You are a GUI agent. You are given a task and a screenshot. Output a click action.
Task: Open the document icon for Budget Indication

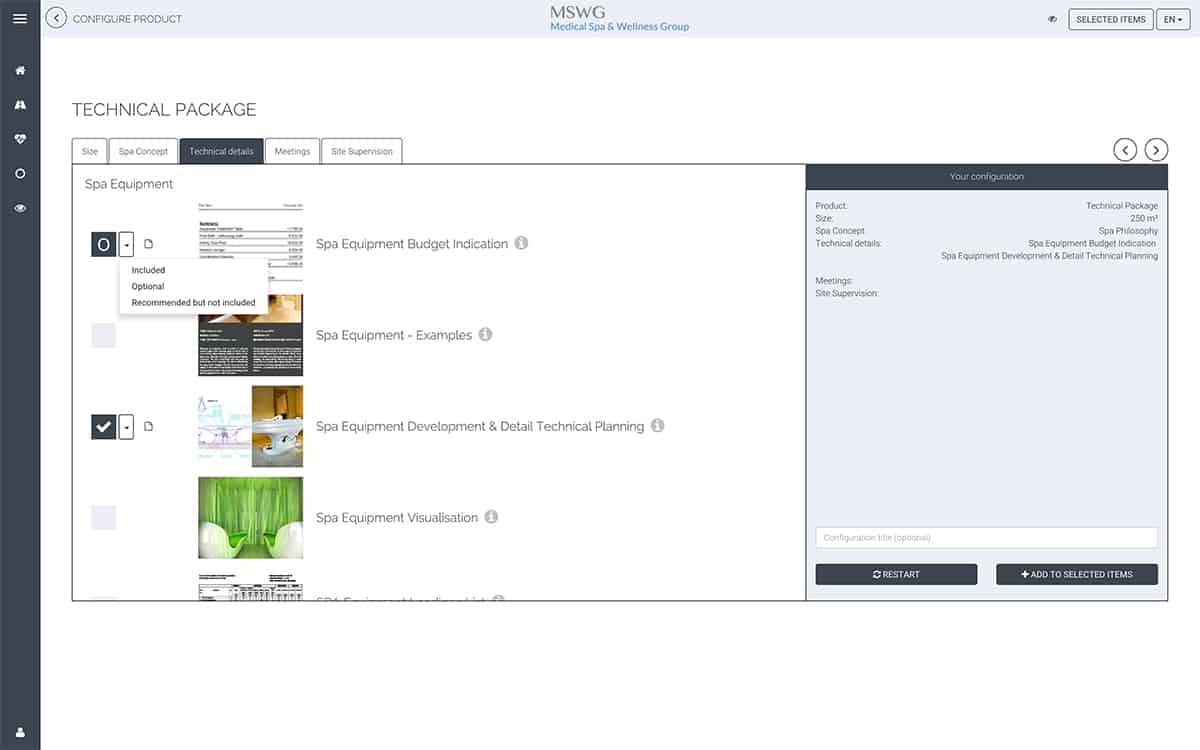pyautogui.click(x=148, y=244)
